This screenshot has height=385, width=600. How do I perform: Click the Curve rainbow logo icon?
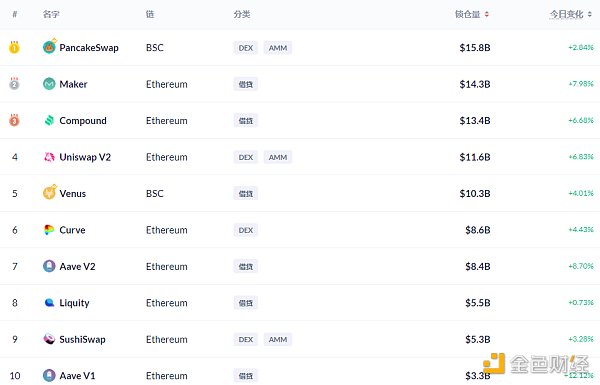click(x=49, y=230)
